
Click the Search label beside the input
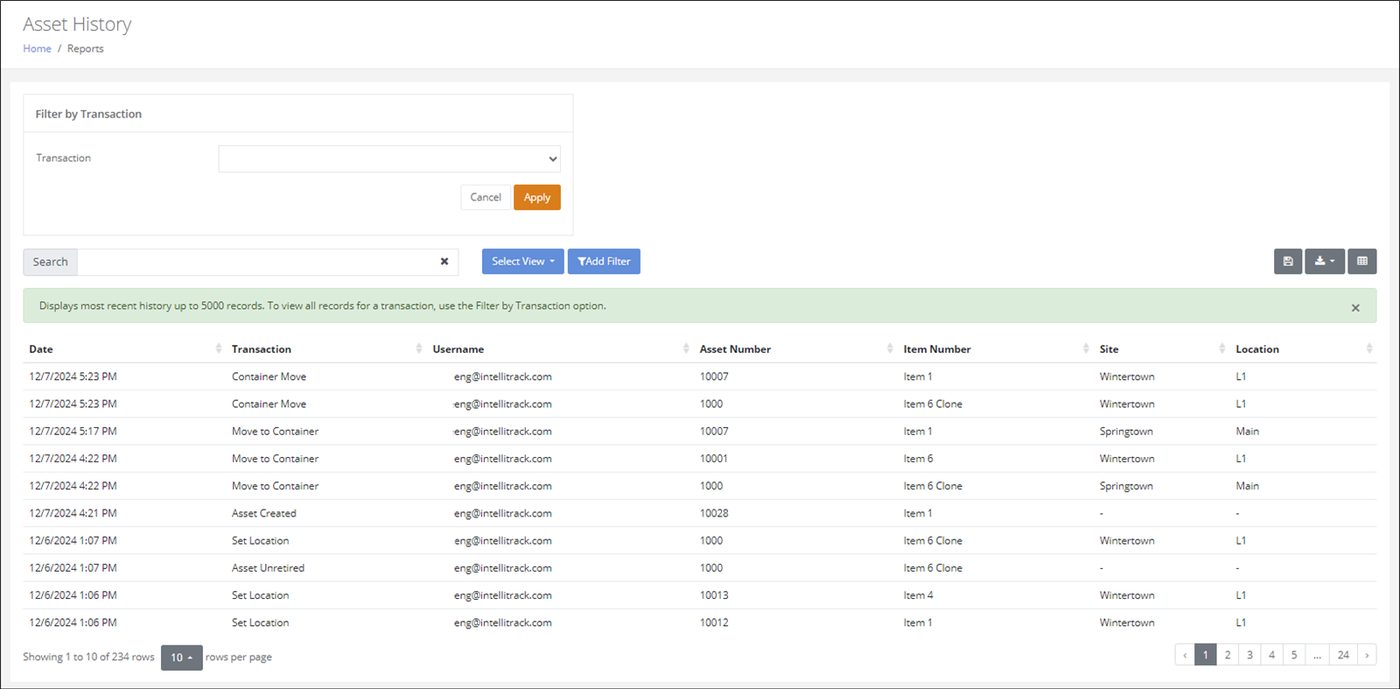pyautogui.click(x=50, y=262)
